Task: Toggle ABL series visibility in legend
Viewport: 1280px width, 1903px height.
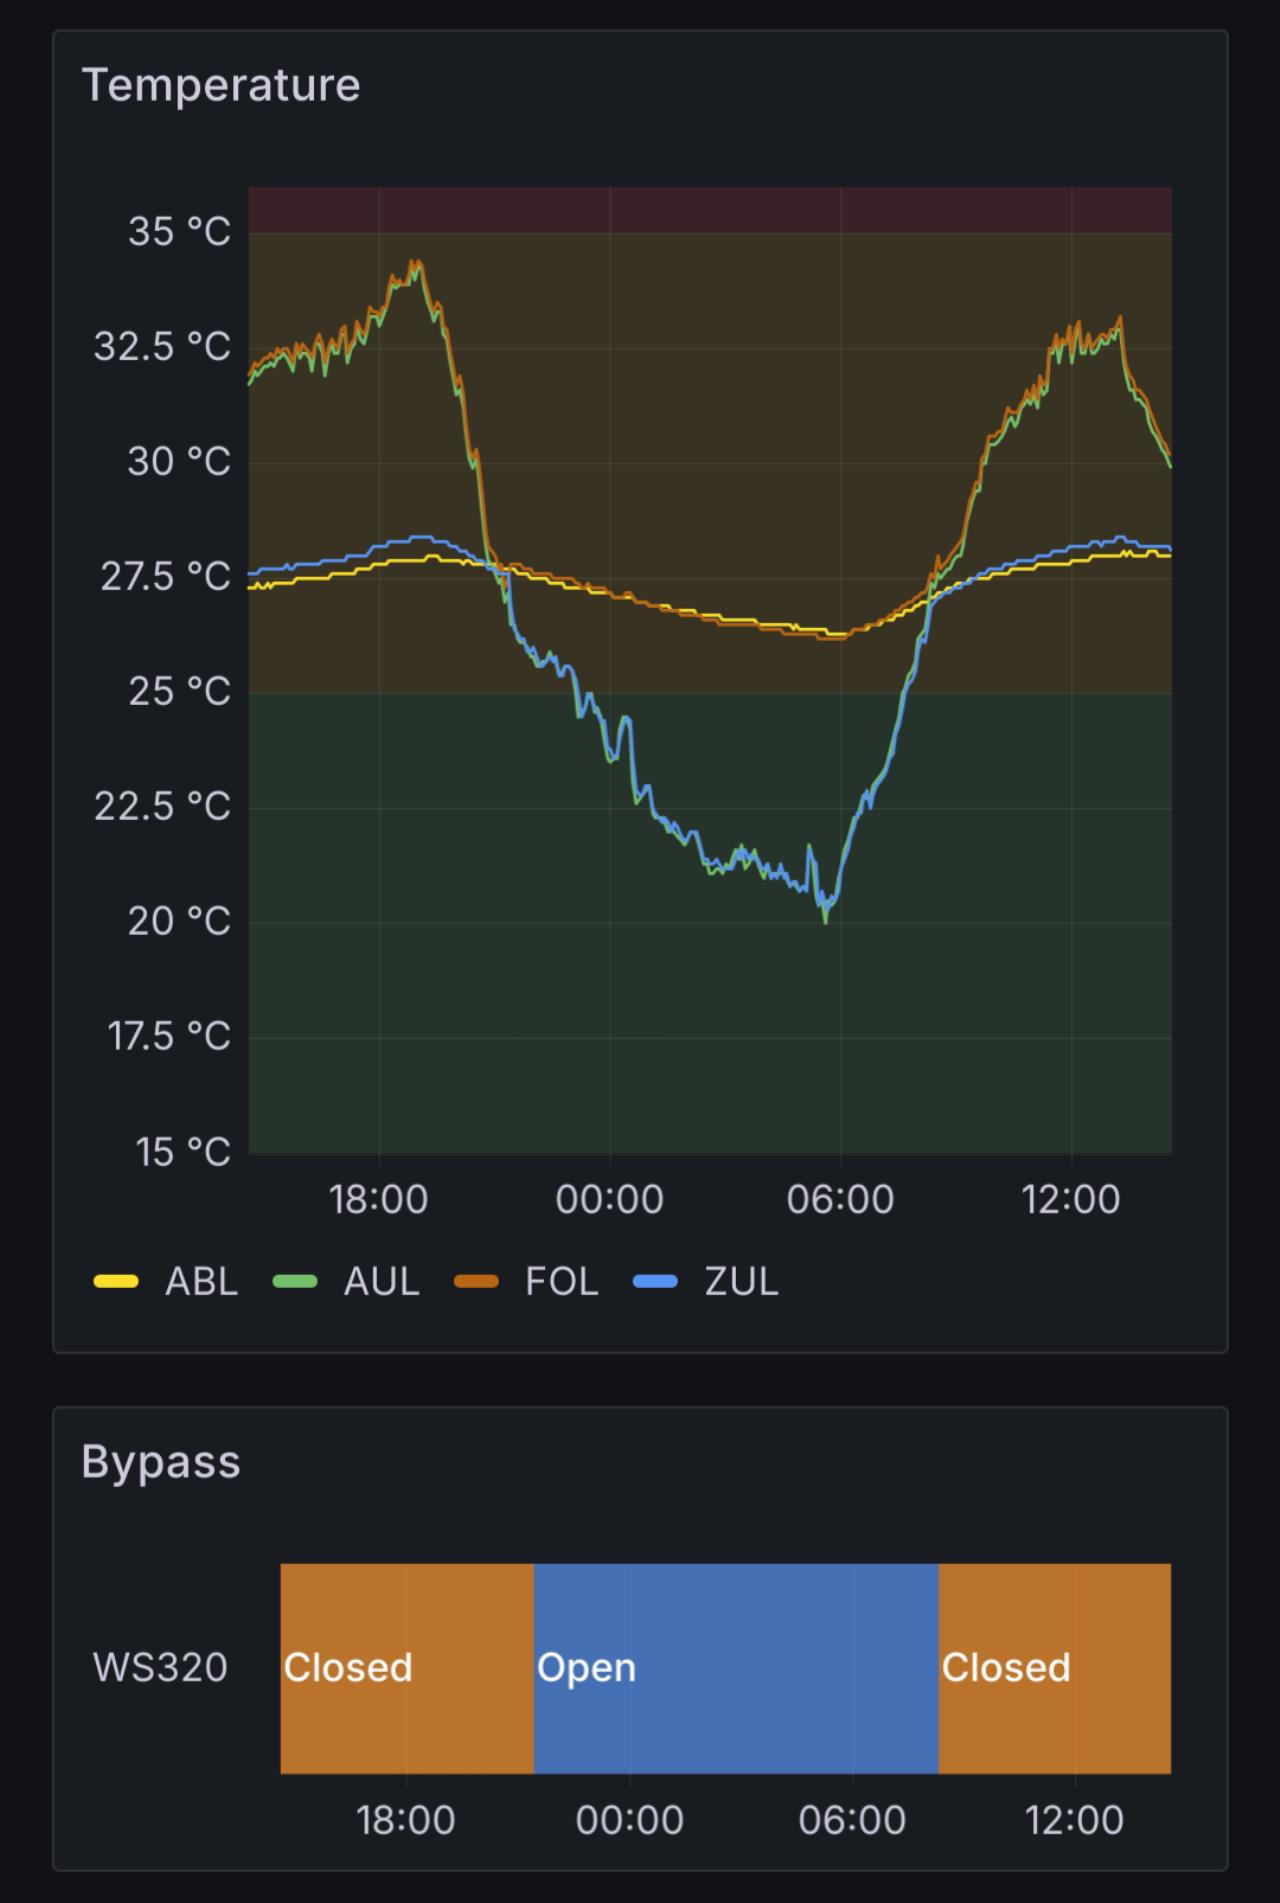Action: (201, 1281)
